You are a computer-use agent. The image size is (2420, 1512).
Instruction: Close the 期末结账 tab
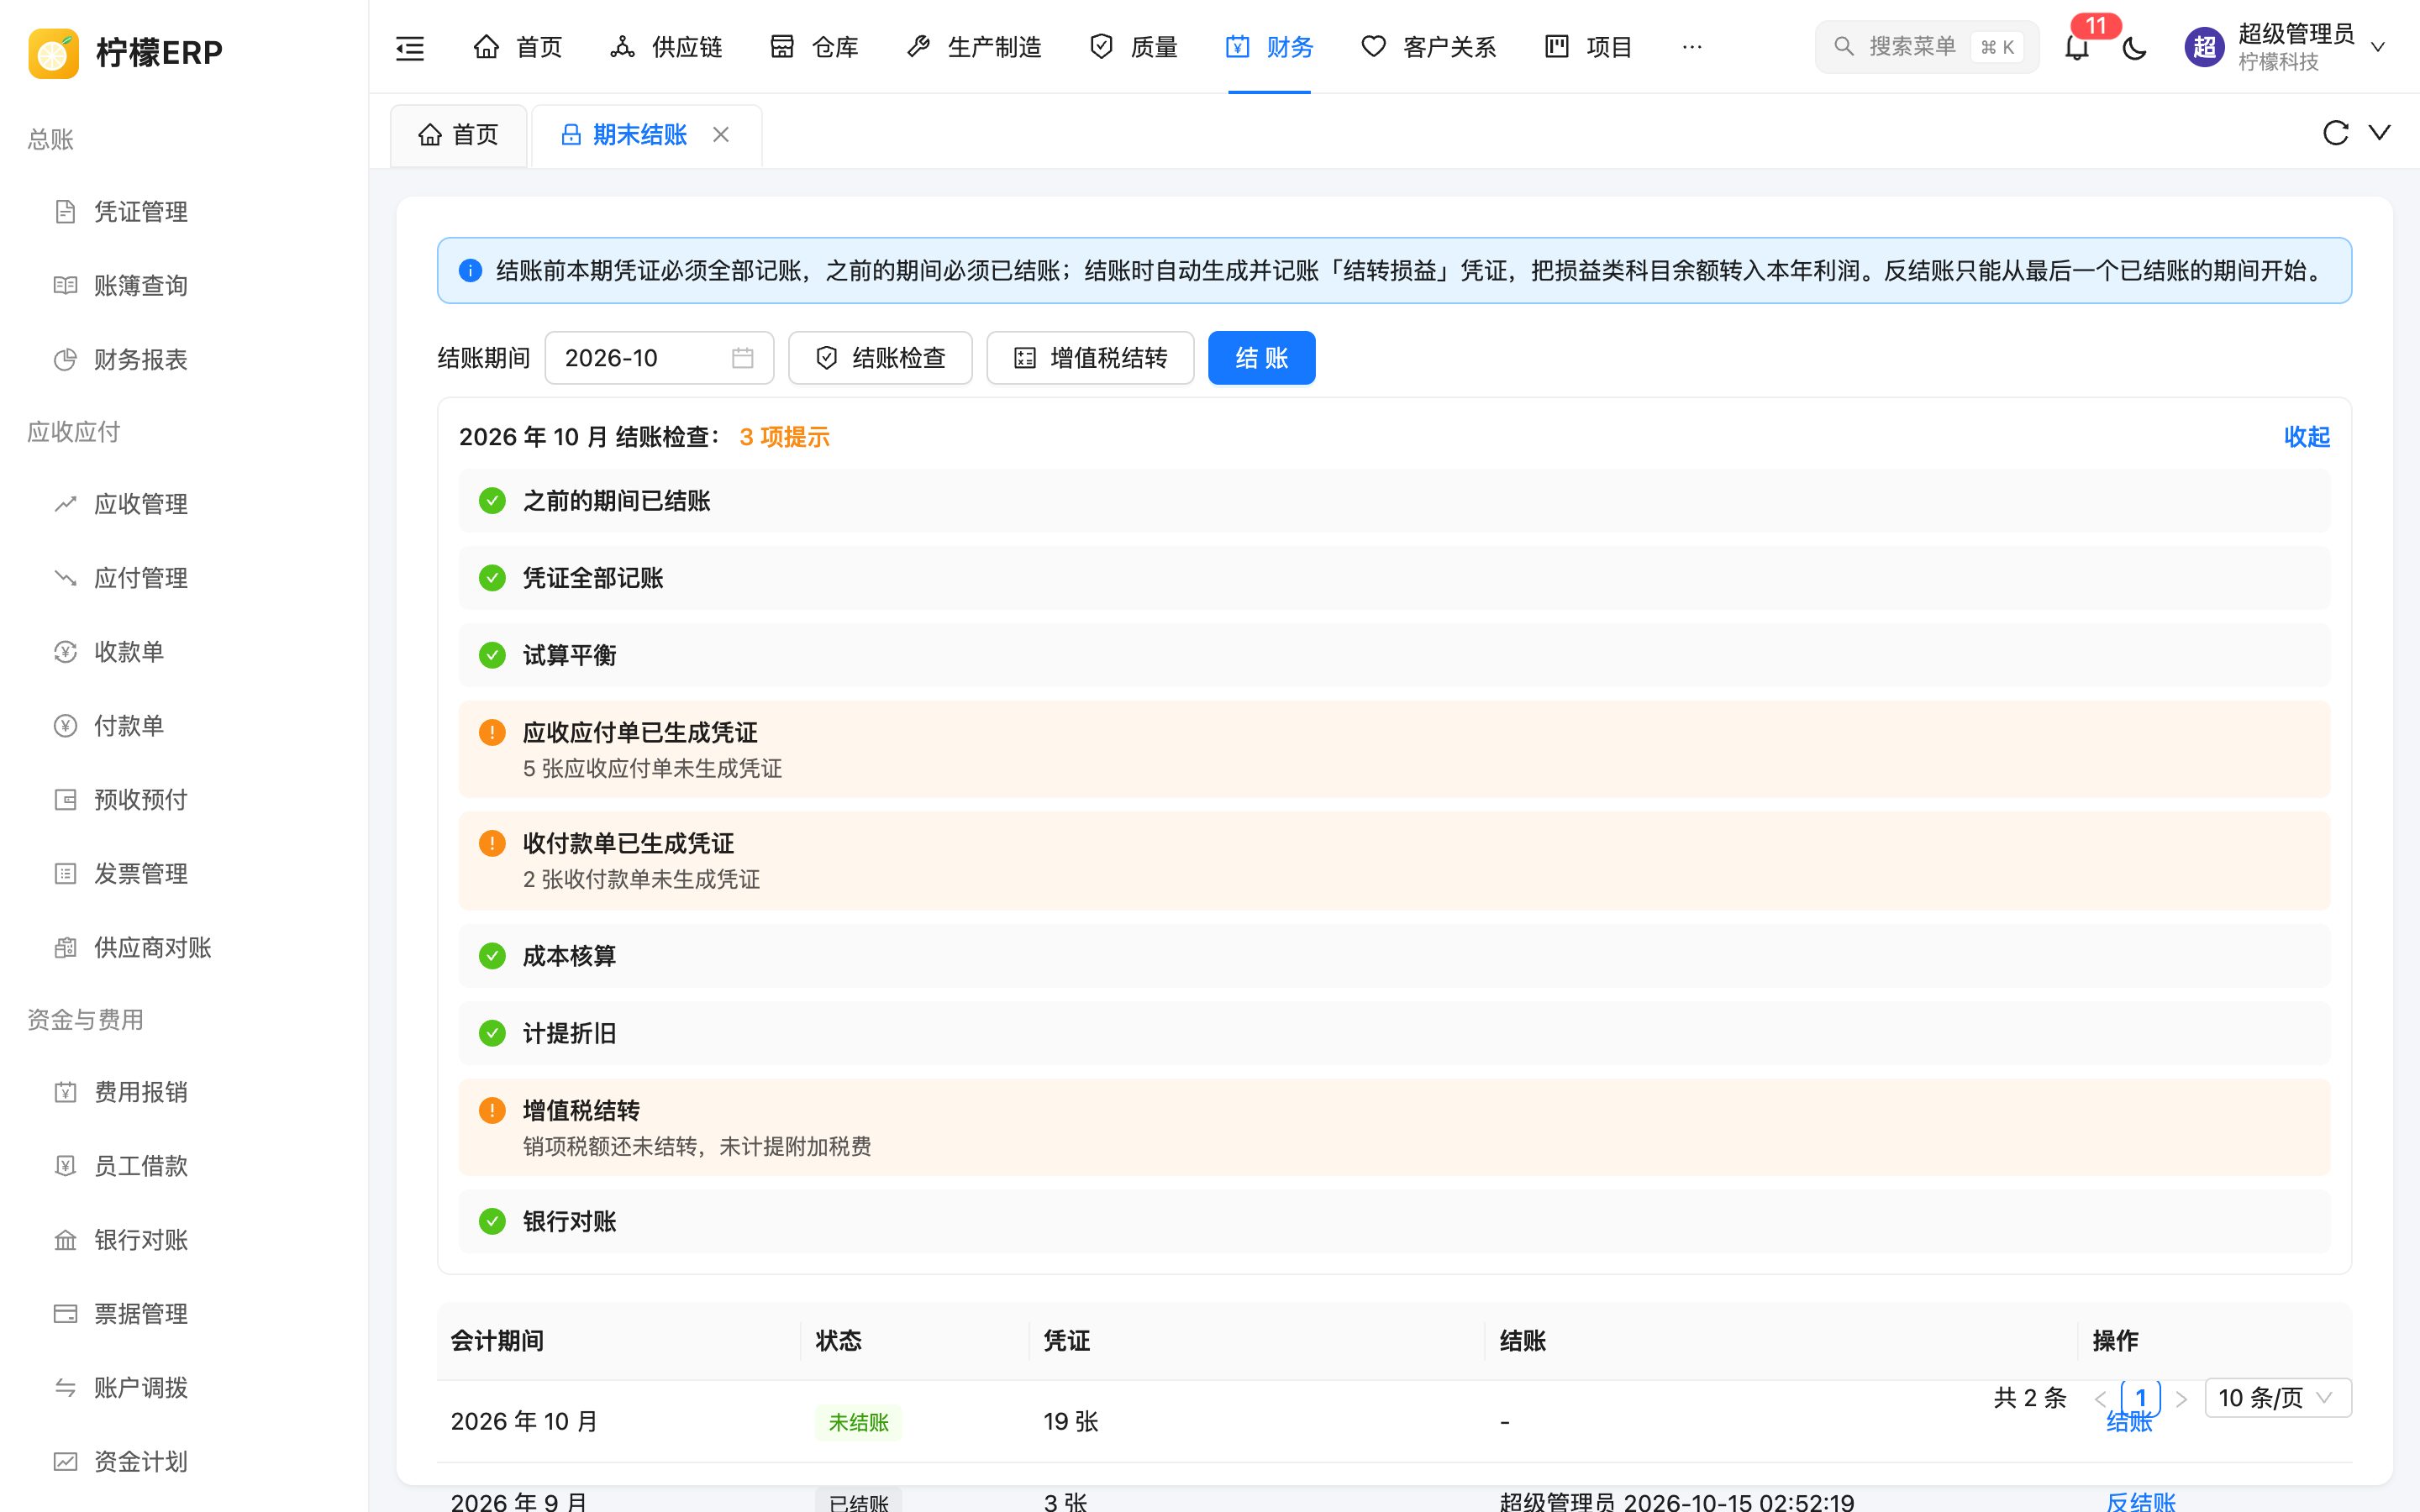tap(721, 134)
